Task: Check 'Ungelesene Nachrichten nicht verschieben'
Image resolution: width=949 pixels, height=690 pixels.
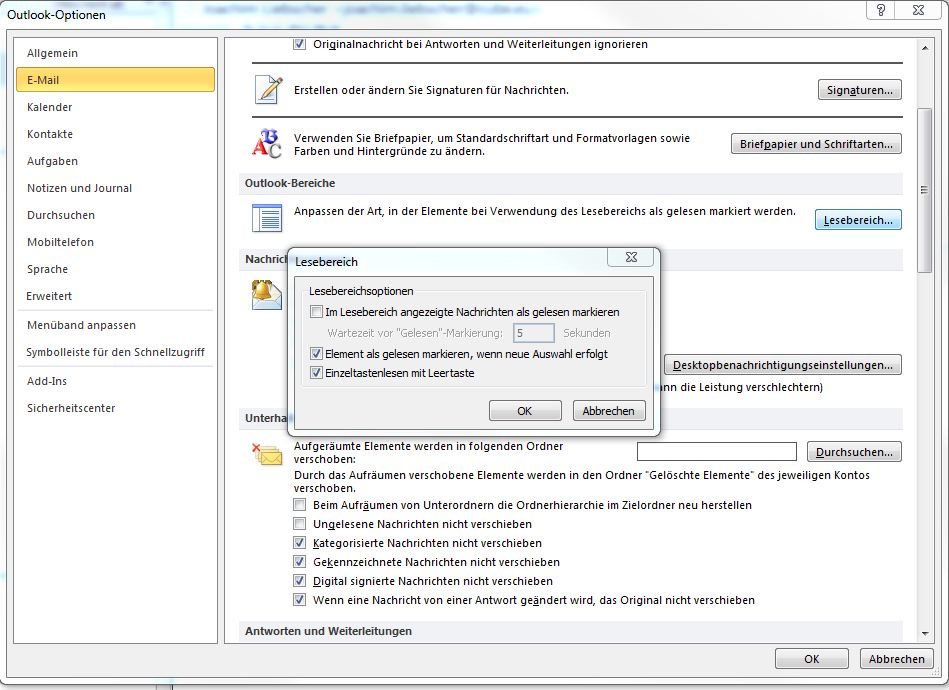Action: 299,524
